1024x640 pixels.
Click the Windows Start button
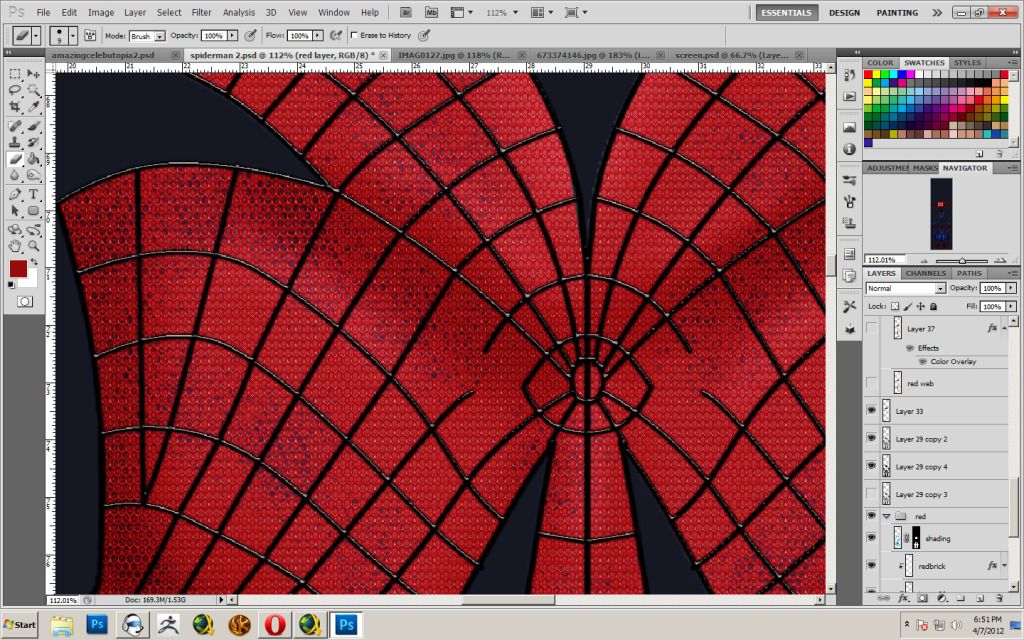(20, 624)
